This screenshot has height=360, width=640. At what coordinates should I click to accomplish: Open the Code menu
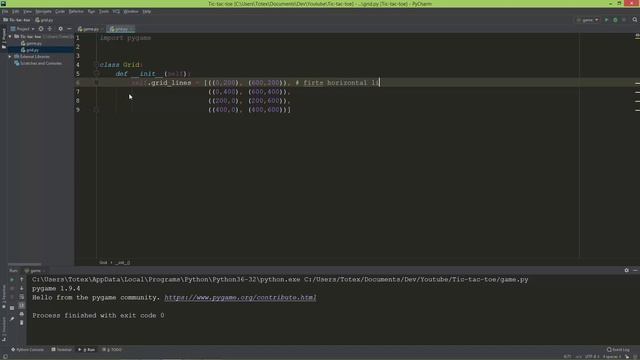point(60,11)
